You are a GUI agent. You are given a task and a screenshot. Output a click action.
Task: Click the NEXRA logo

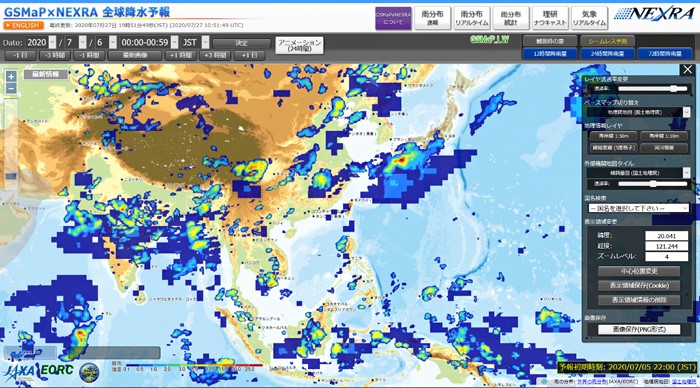[655, 14]
